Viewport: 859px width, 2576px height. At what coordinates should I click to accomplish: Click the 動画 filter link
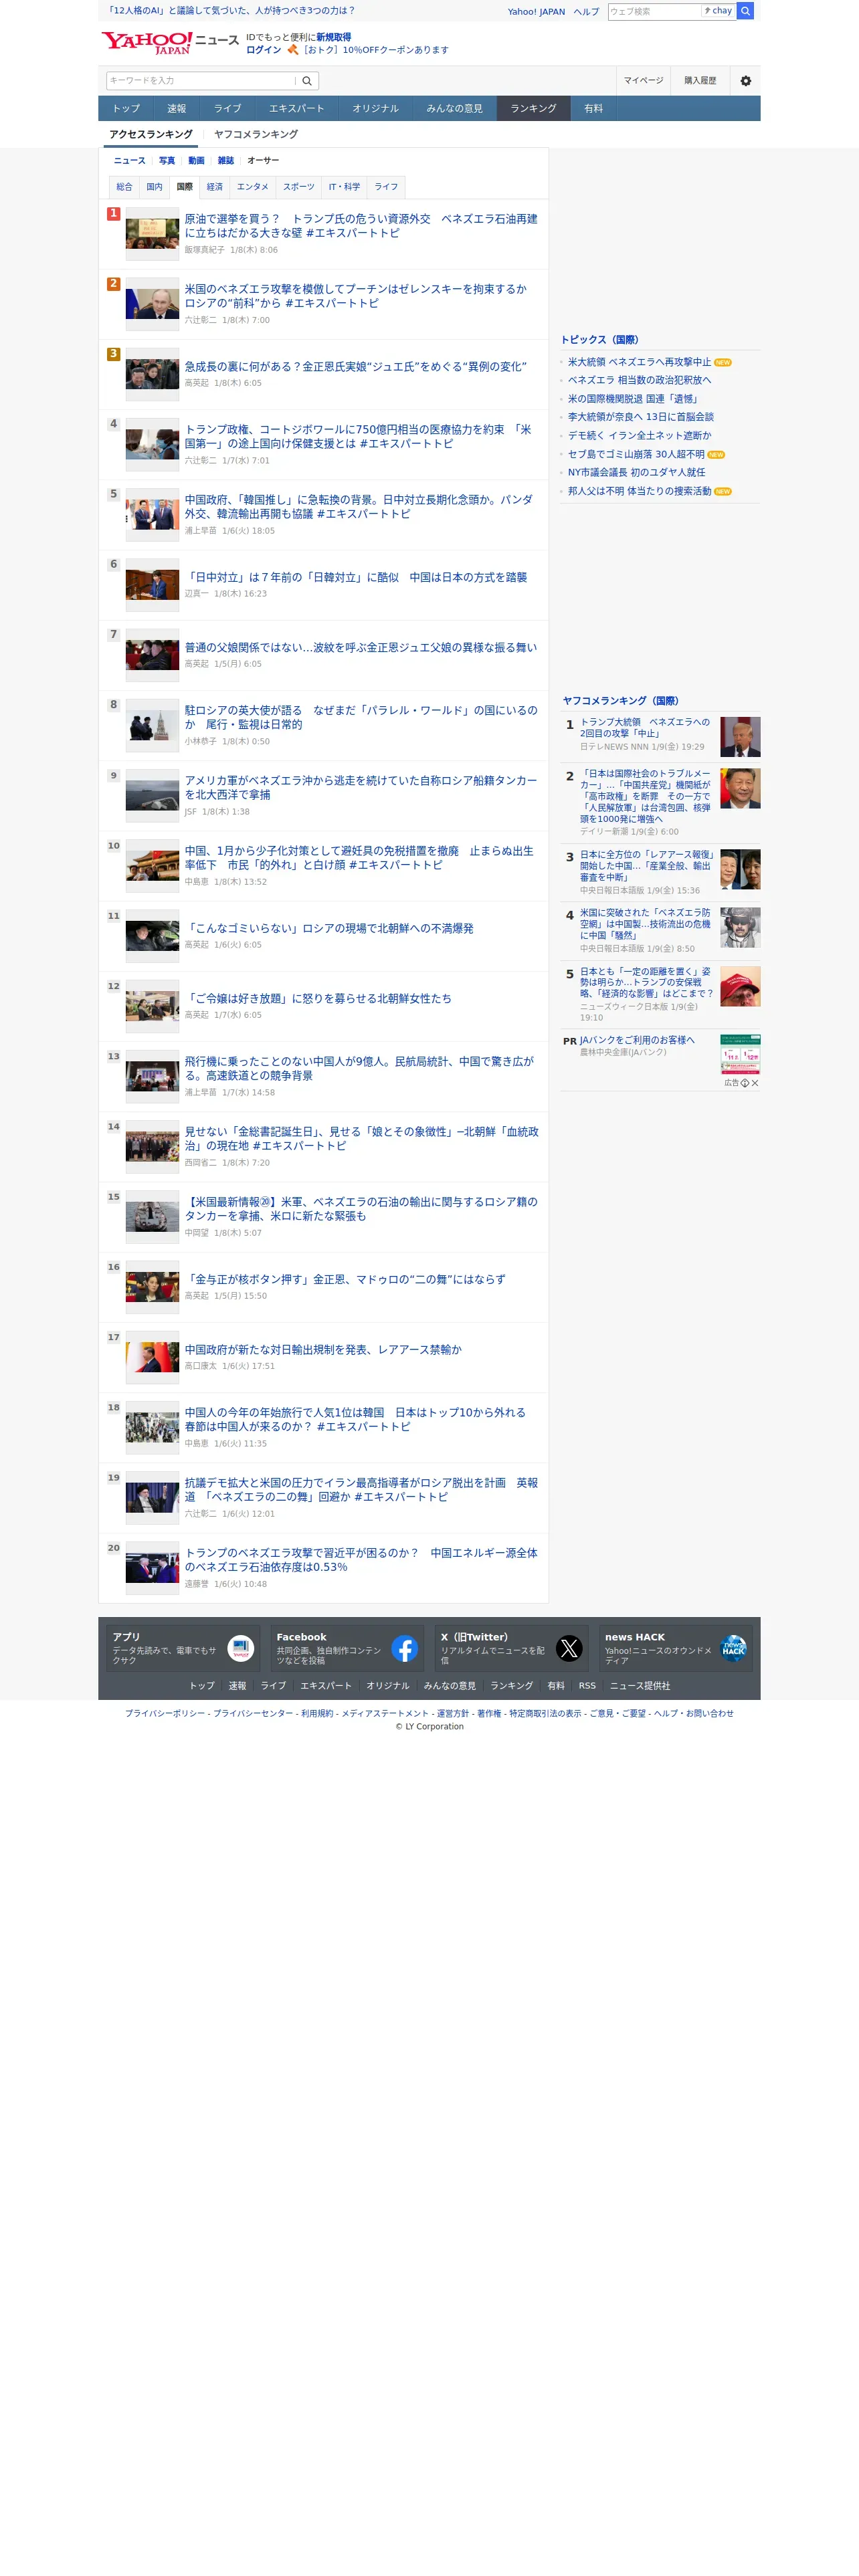(196, 160)
